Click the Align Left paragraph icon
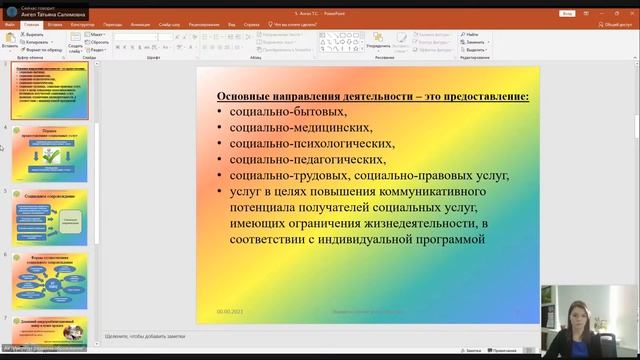 click(205, 48)
